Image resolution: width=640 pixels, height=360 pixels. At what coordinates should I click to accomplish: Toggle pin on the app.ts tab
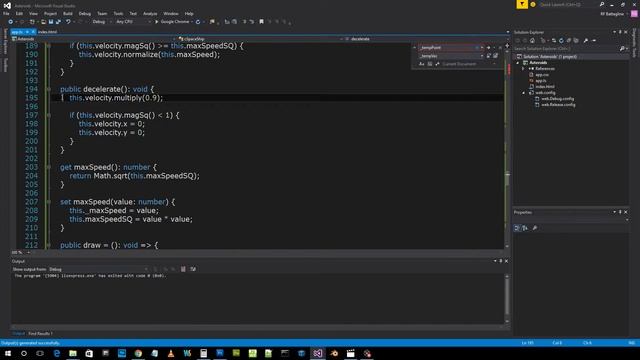pos(27,32)
